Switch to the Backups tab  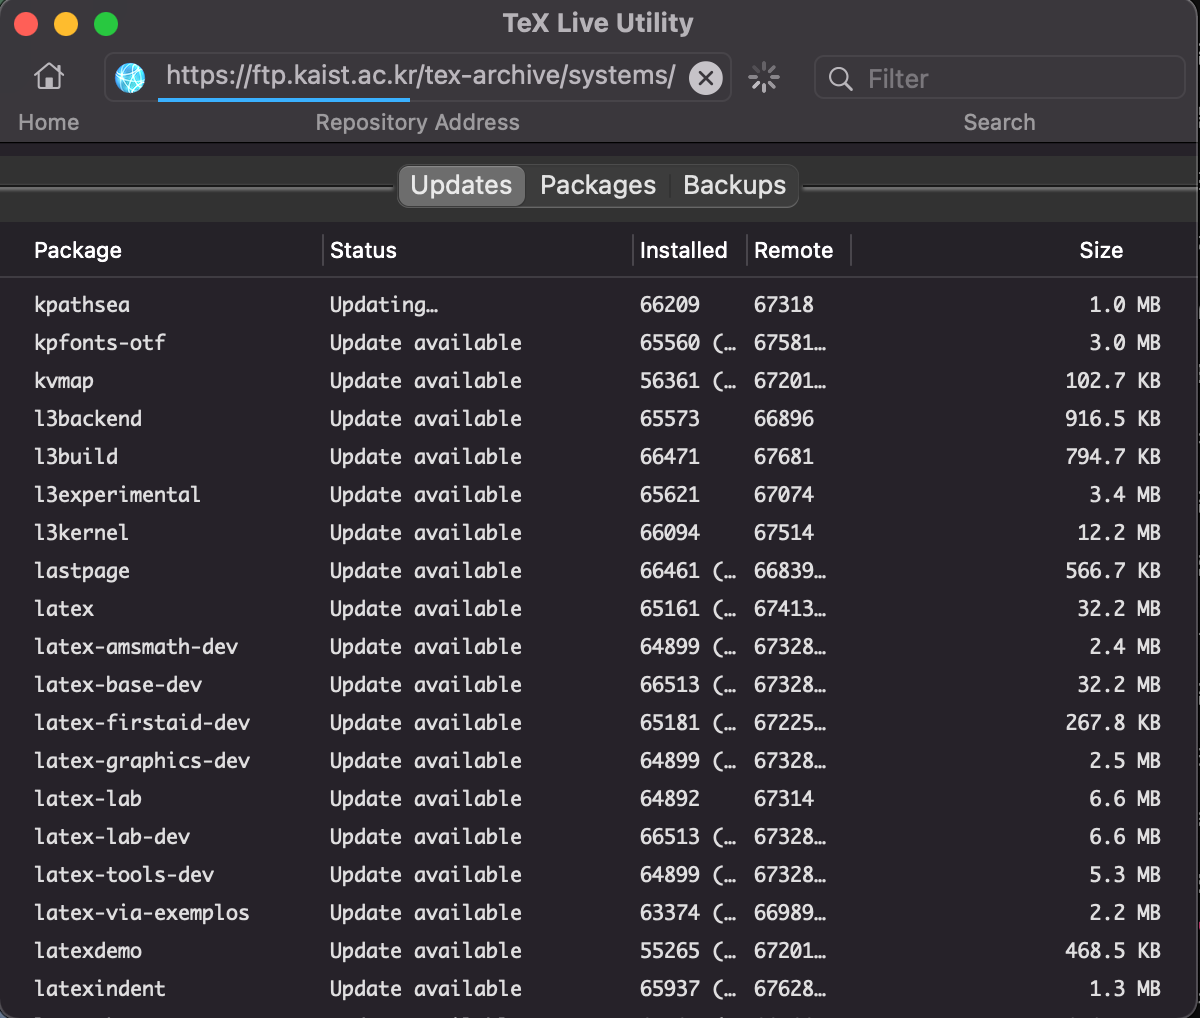[x=733, y=185]
